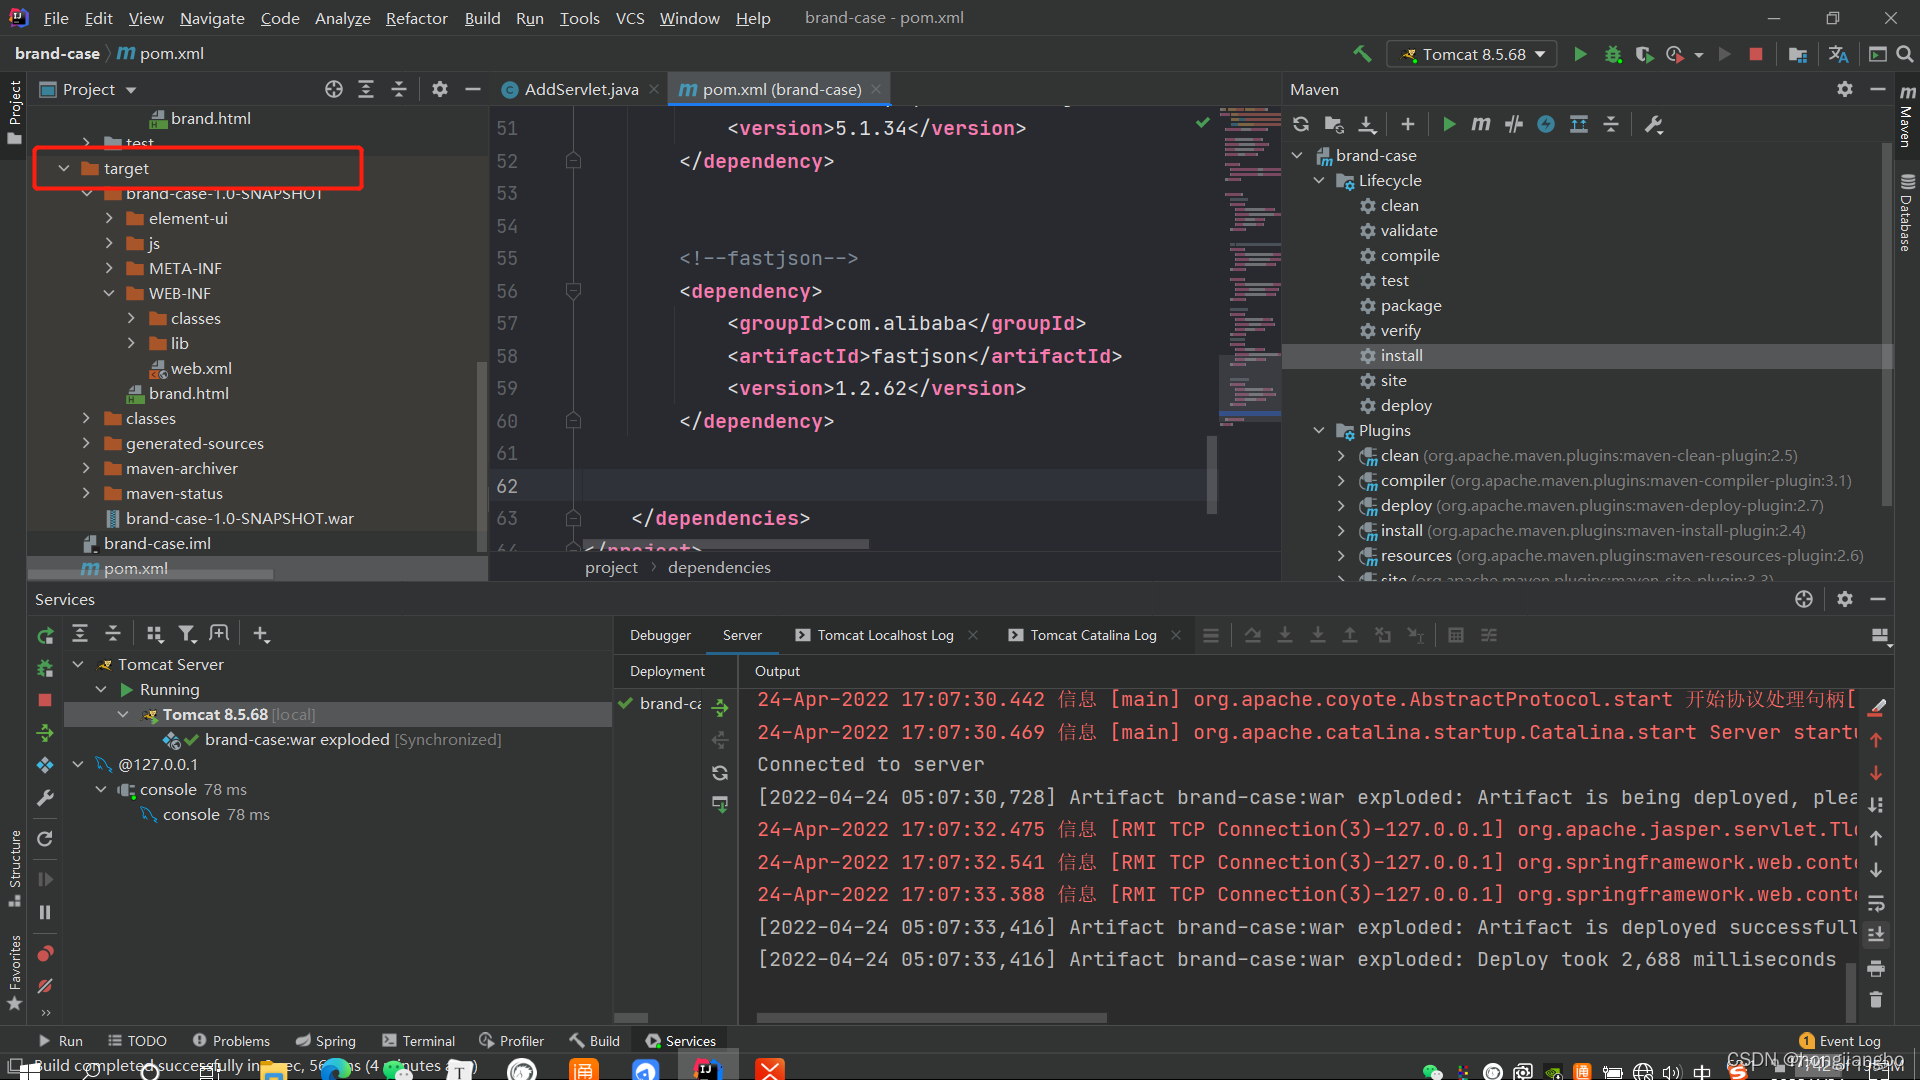
Task: Click the Select Opened File target icon
Action: 333,89
